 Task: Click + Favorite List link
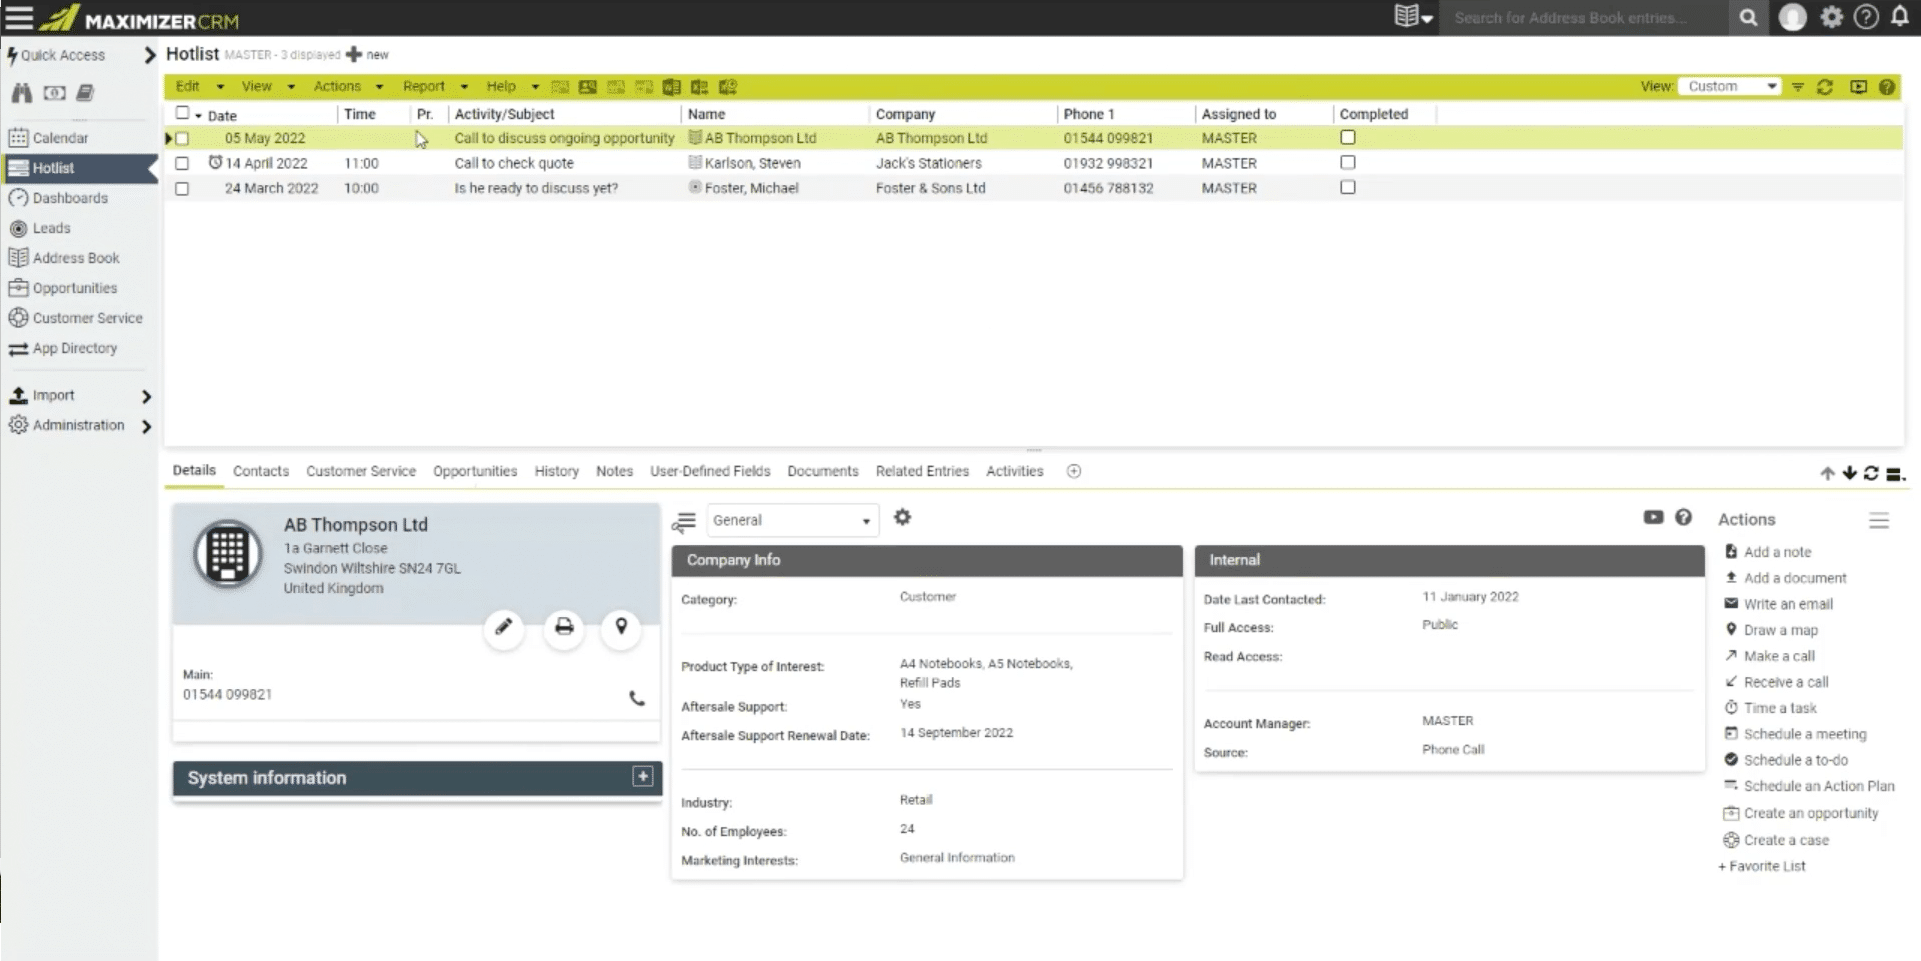coord(1762,866)
